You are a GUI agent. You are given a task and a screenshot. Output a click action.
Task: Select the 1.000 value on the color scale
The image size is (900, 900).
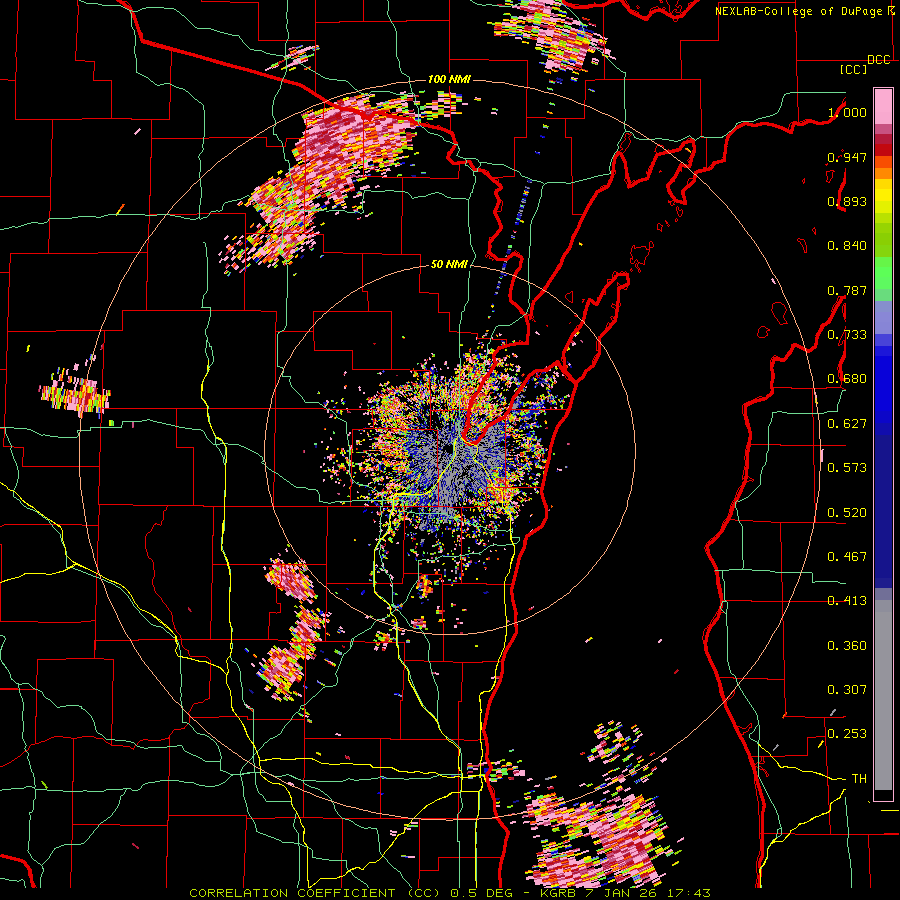tap(847, 112)
